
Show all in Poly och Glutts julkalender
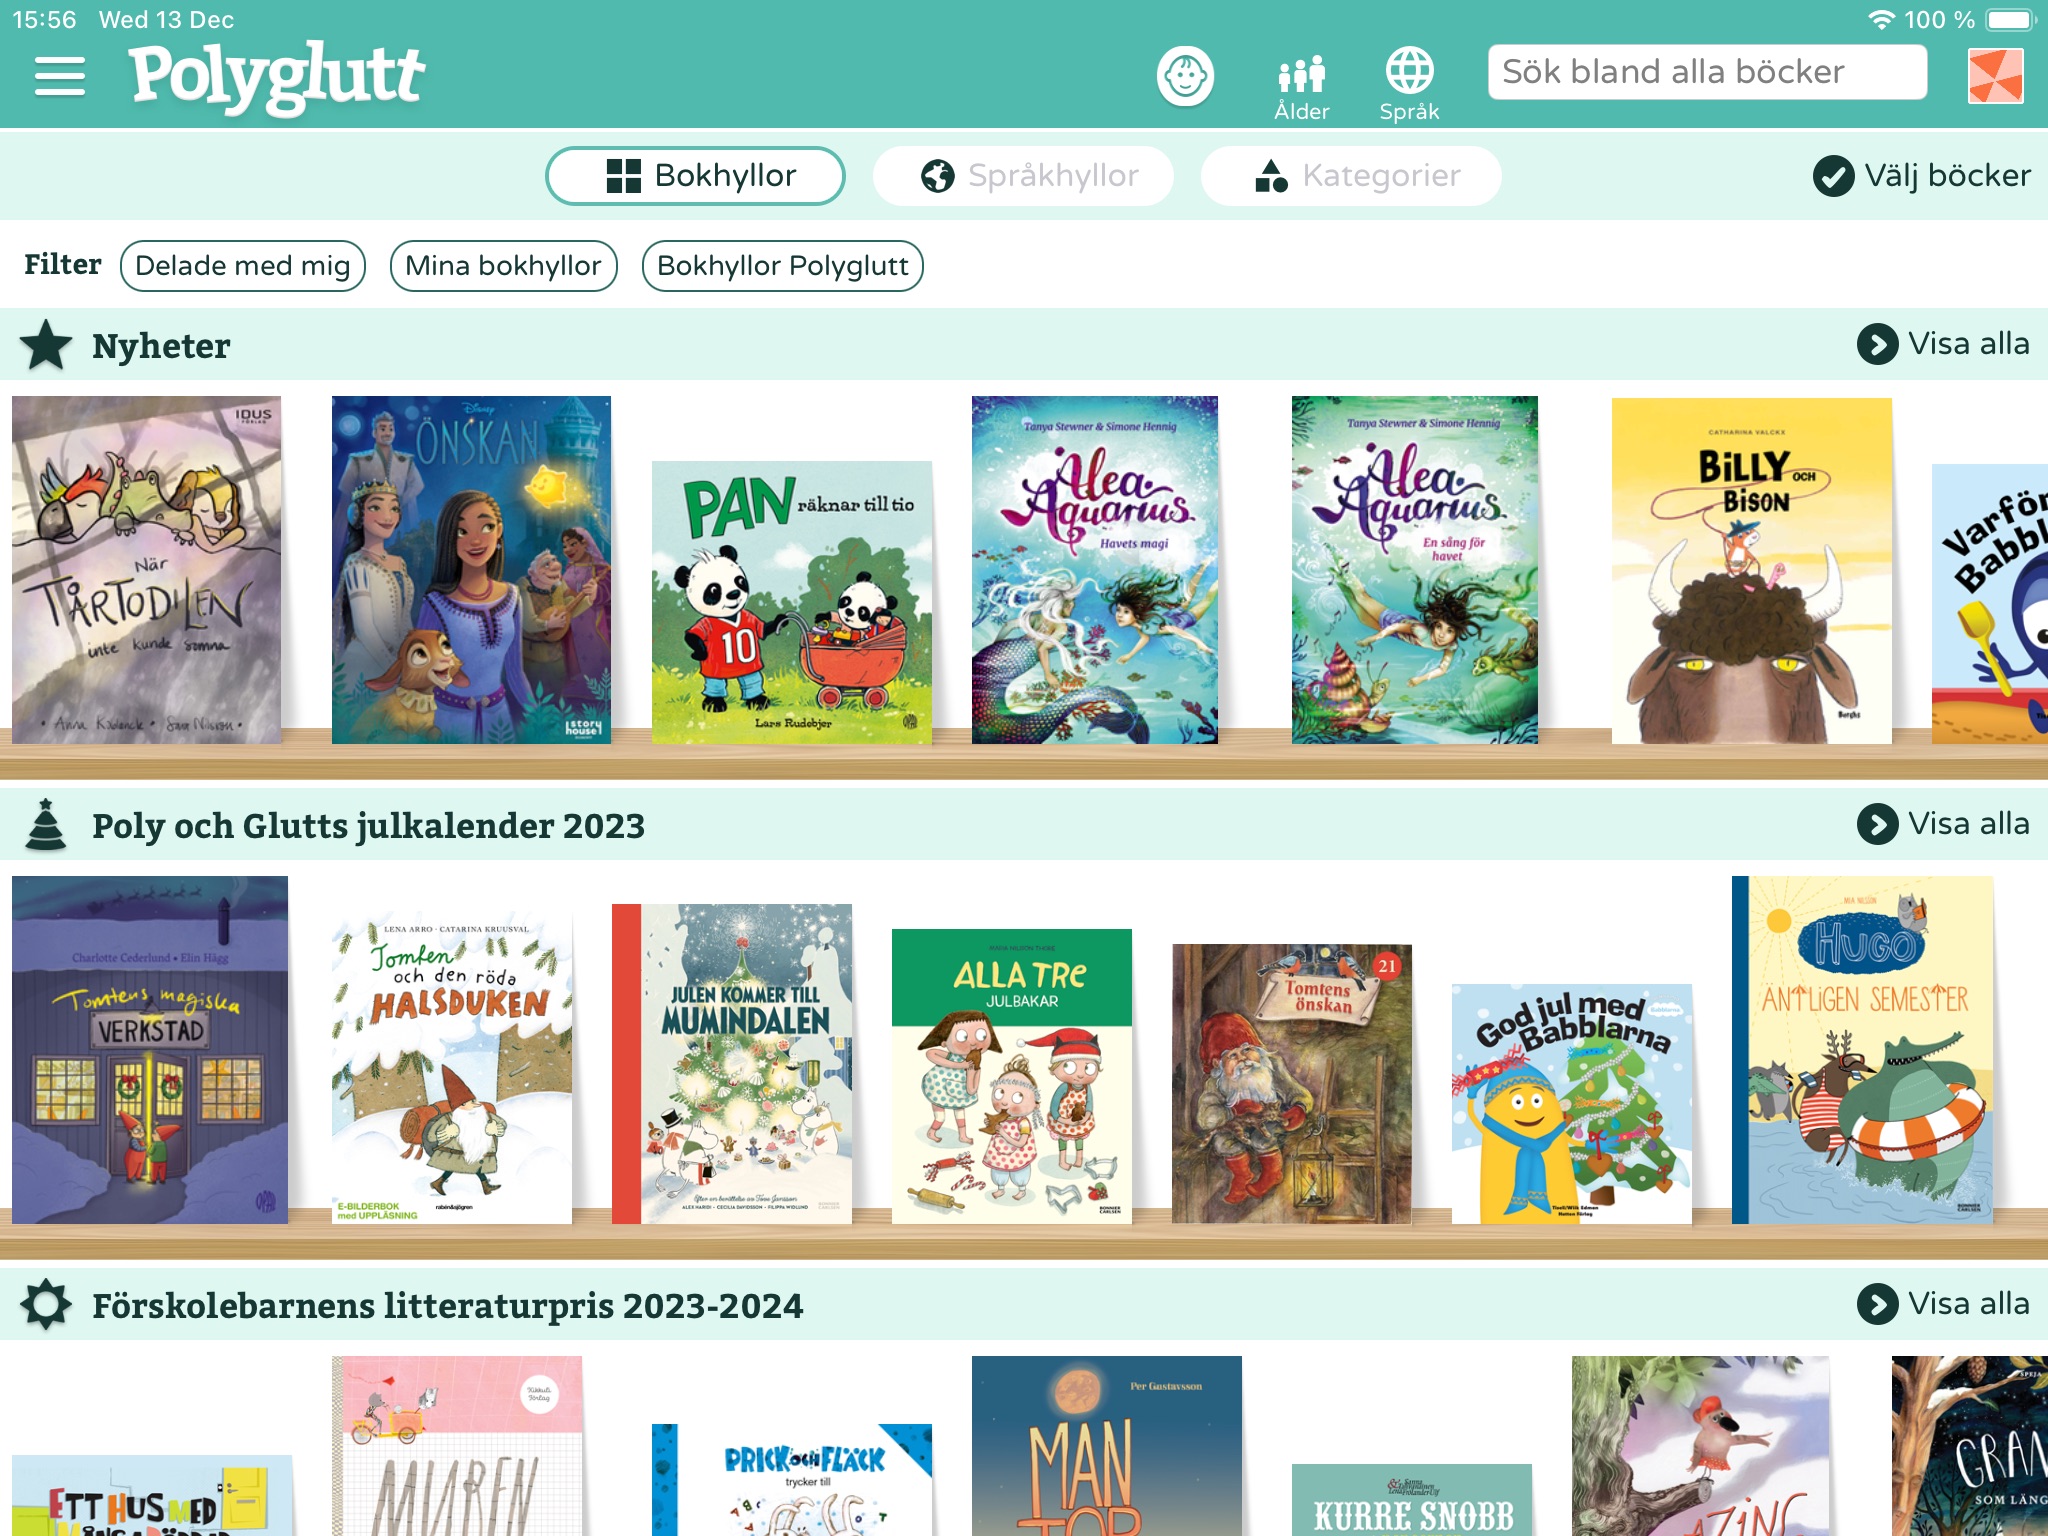(1943, 824)
